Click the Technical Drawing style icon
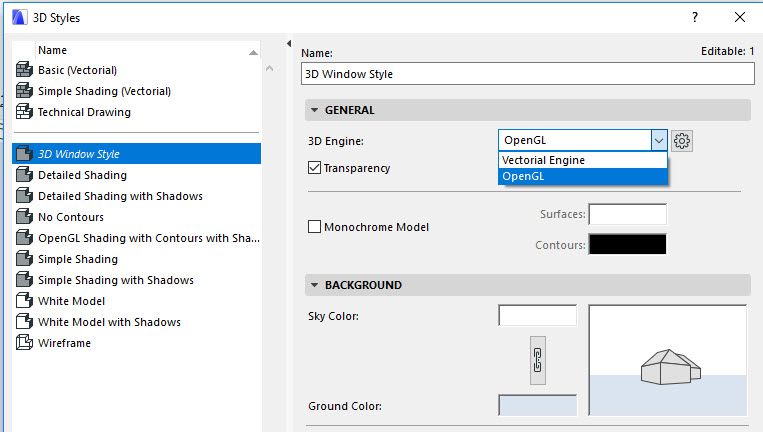 pos(25,112)
